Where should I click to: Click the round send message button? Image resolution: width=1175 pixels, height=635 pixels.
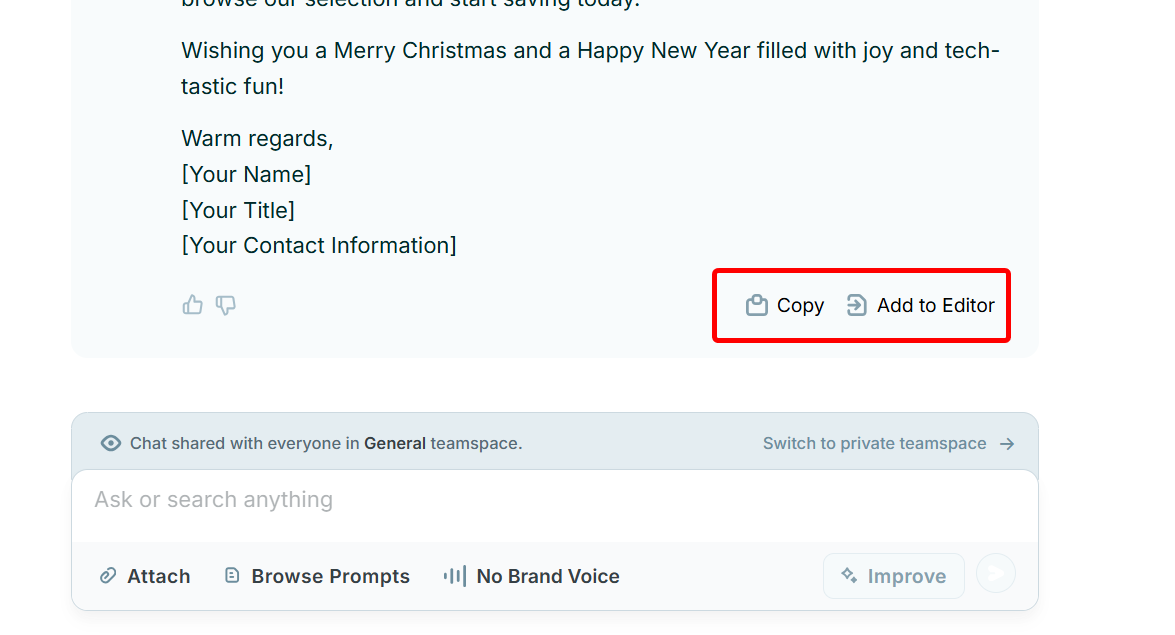coord(996,574)
